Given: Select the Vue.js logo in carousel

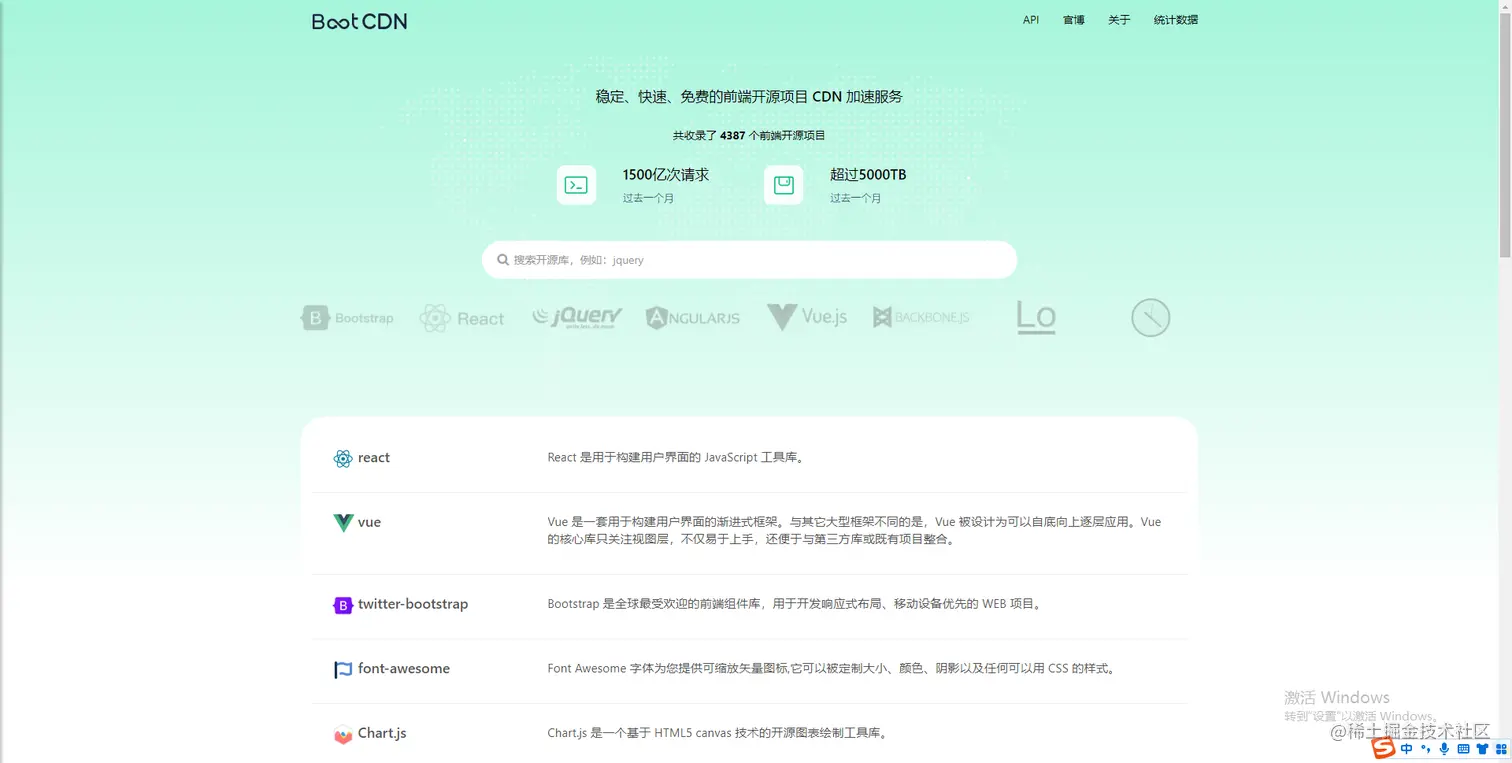Looking at the screenshot, I should pyautogui.click(x=807, y=317).
